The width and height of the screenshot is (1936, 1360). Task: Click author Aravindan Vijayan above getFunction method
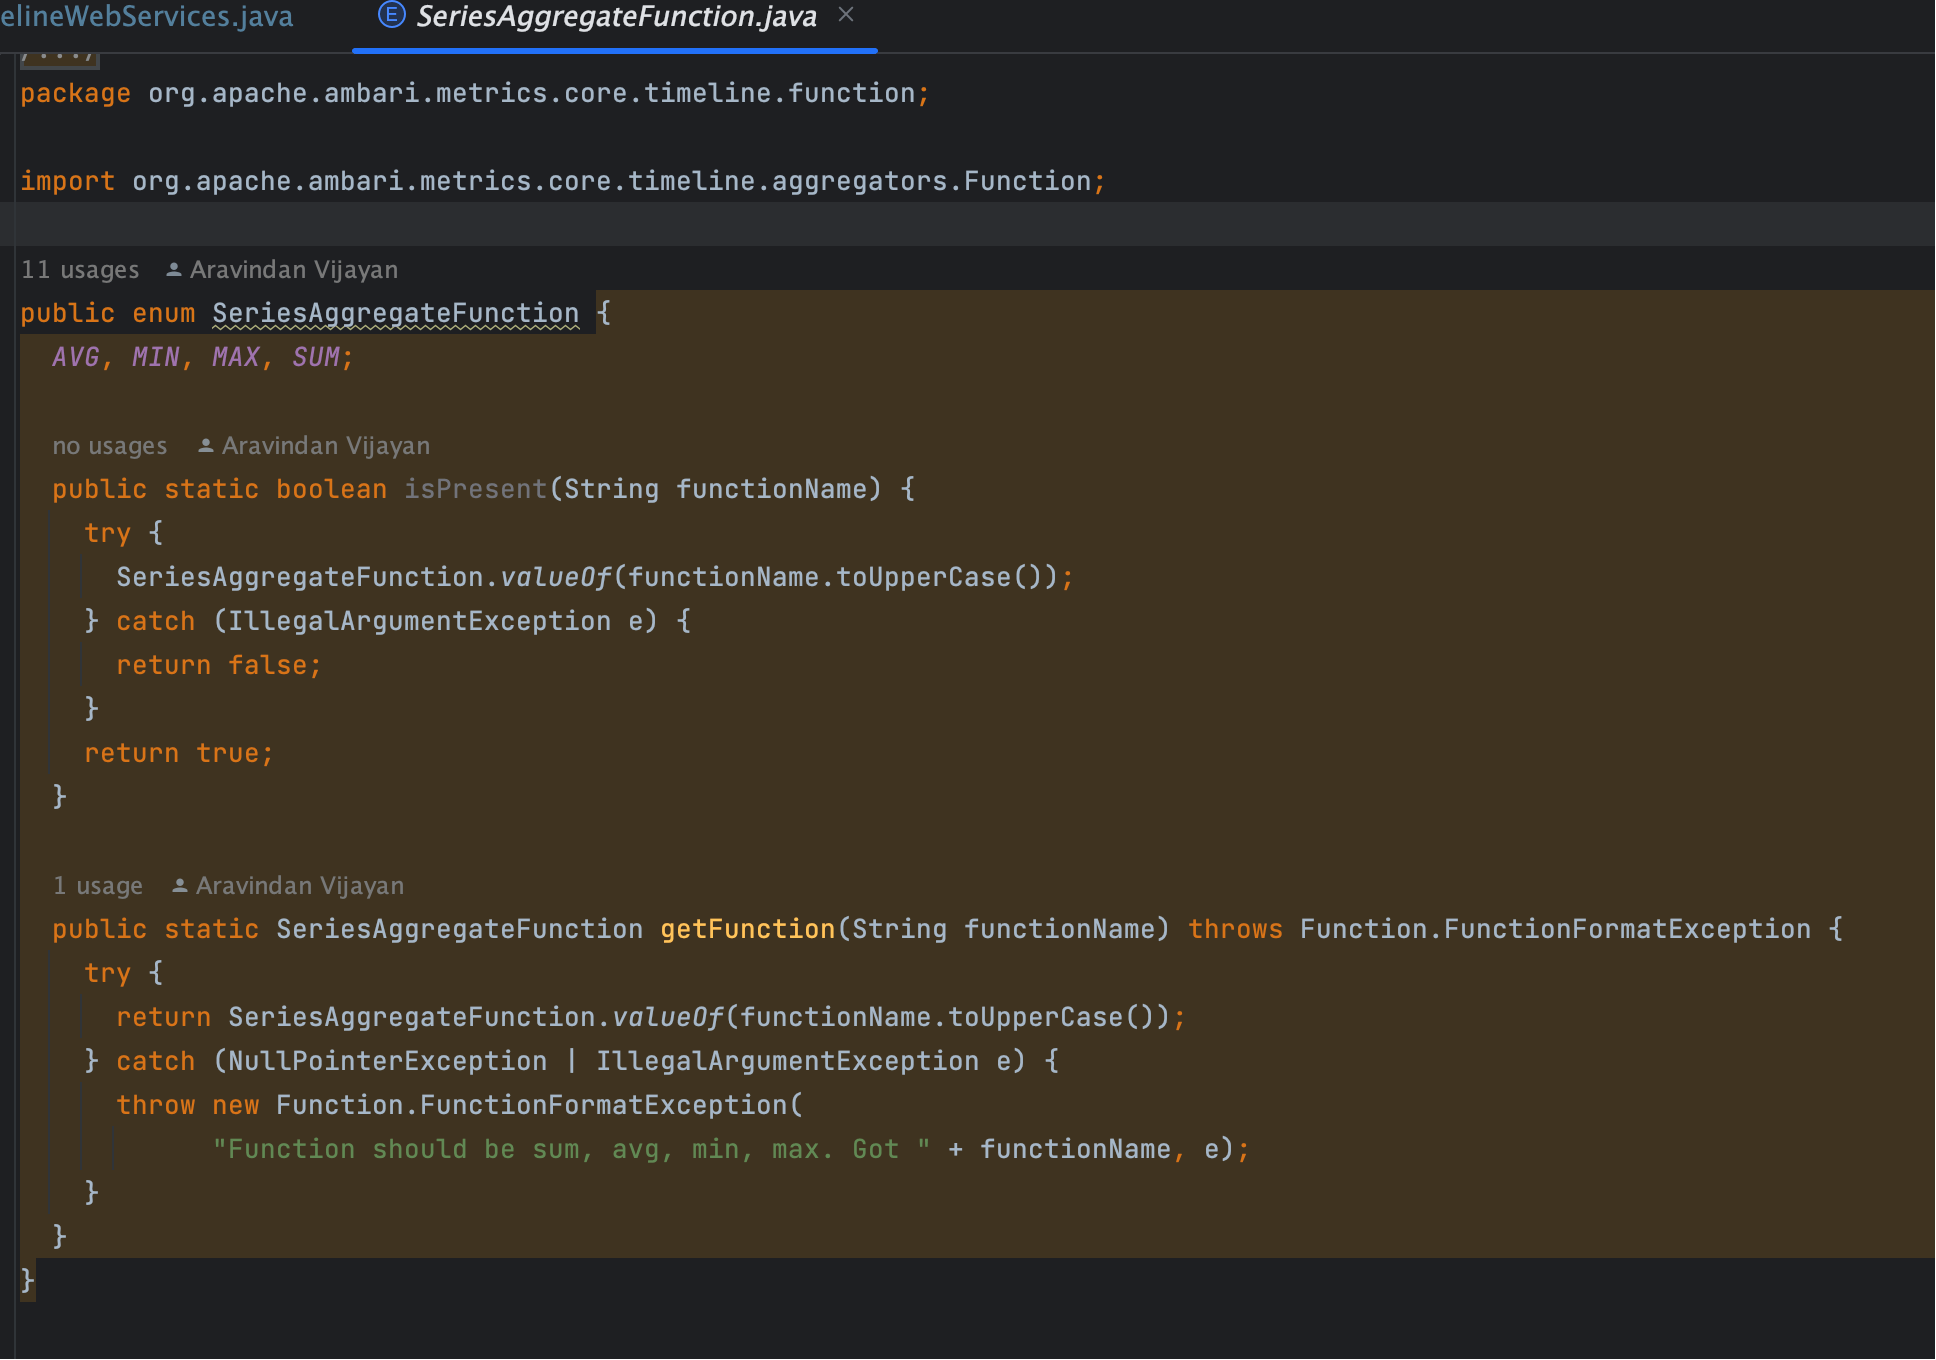point(300,886)
